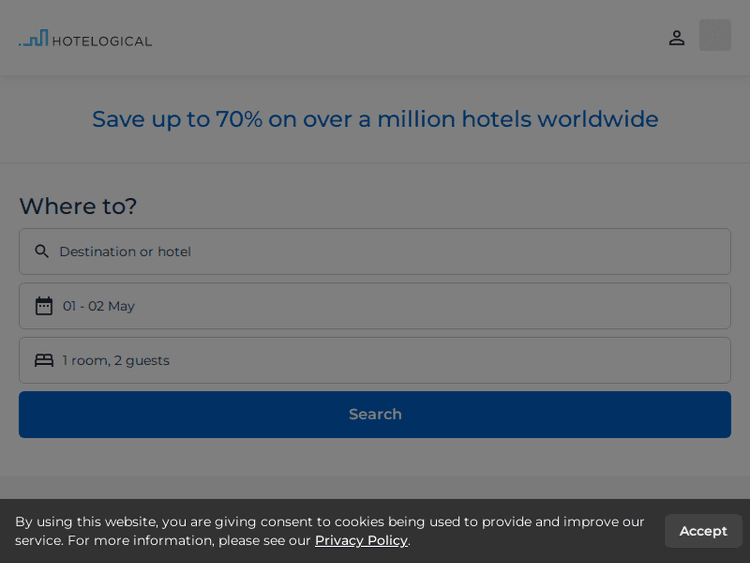Click the bed icon beside room count

pyautogui.click(x=44, y=360)
